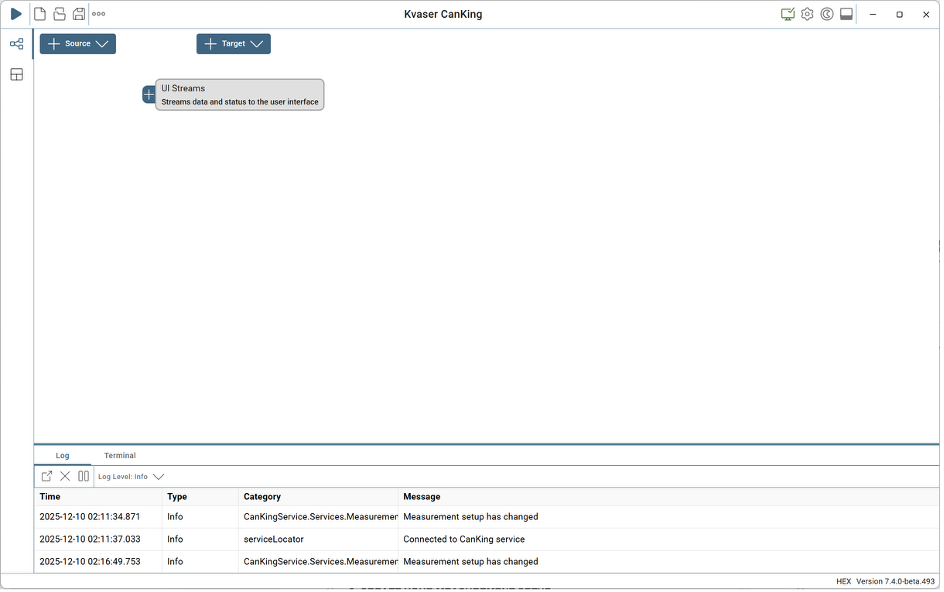Switch to the measurement setup view
944x592 pixels.
16,44
